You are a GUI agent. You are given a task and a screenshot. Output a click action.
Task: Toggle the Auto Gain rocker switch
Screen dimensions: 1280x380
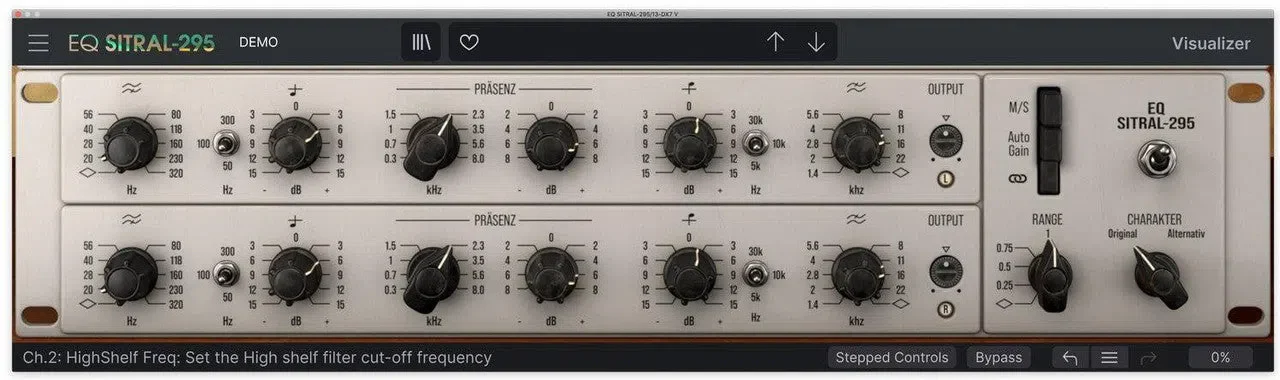[1048, 143]
